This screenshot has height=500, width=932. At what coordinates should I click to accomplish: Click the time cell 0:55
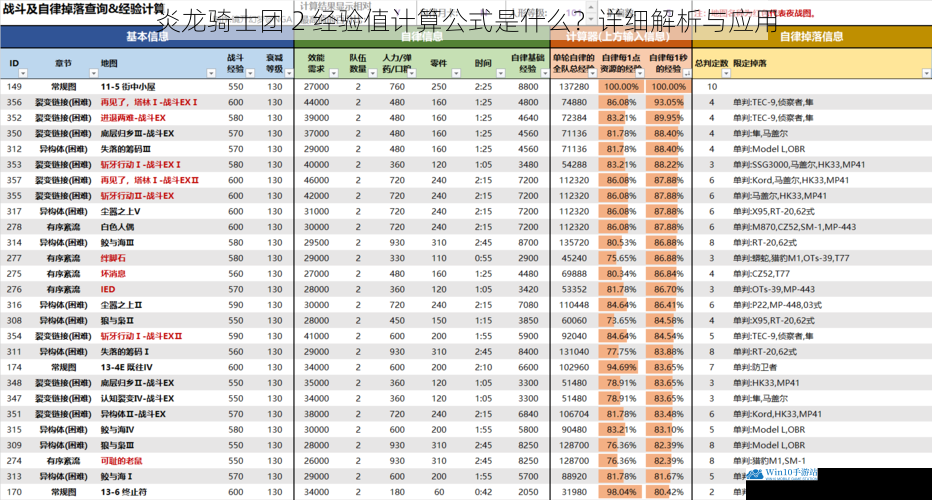[x=483, y=258]
